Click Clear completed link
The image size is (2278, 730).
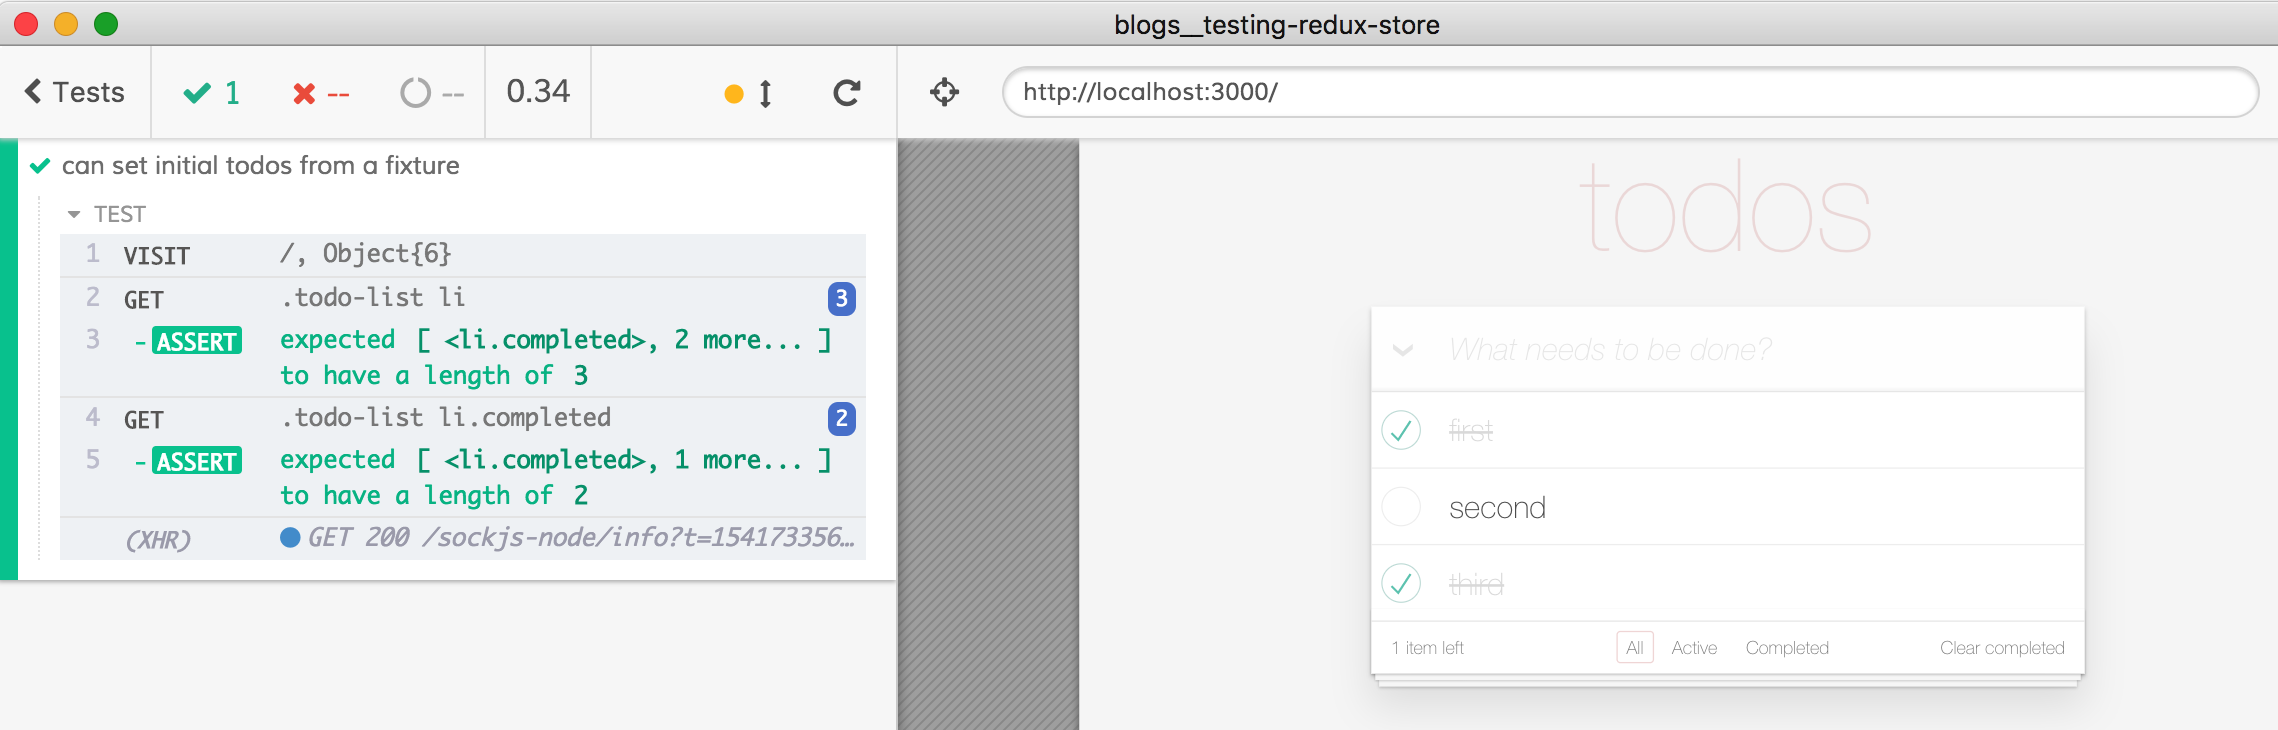2002,648
